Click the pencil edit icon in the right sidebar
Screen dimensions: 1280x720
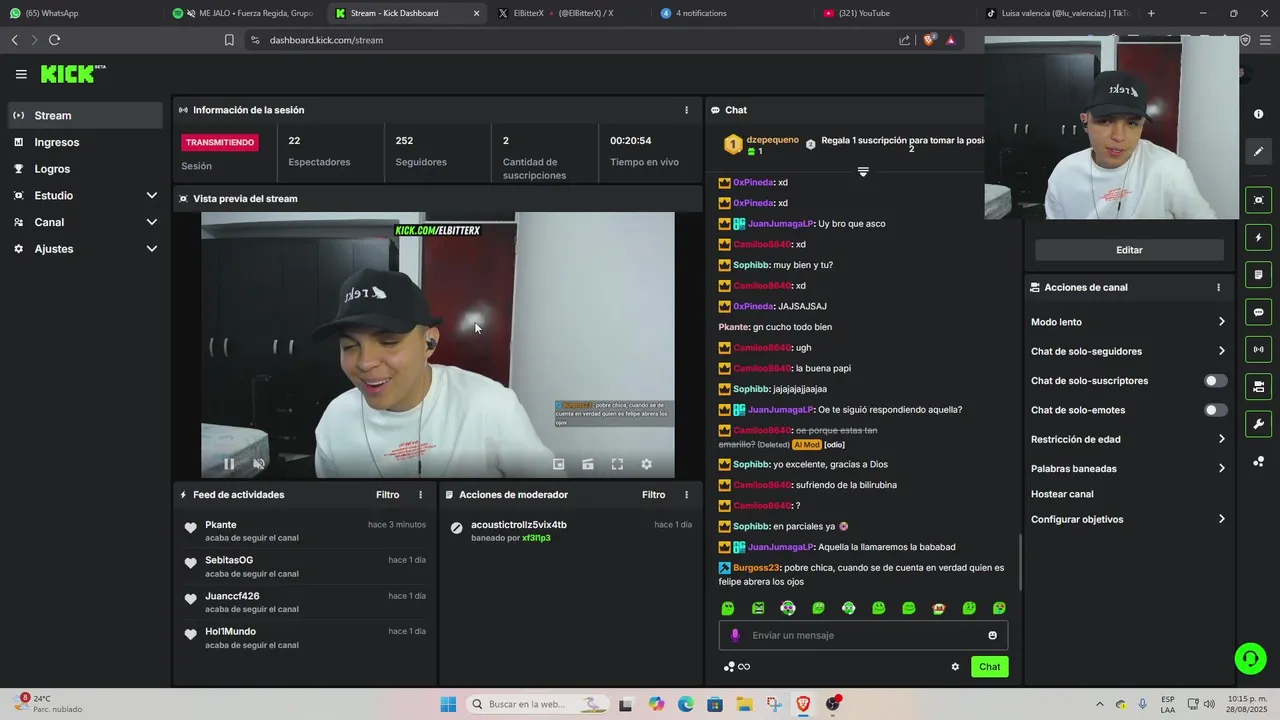tap(1258, 152)
